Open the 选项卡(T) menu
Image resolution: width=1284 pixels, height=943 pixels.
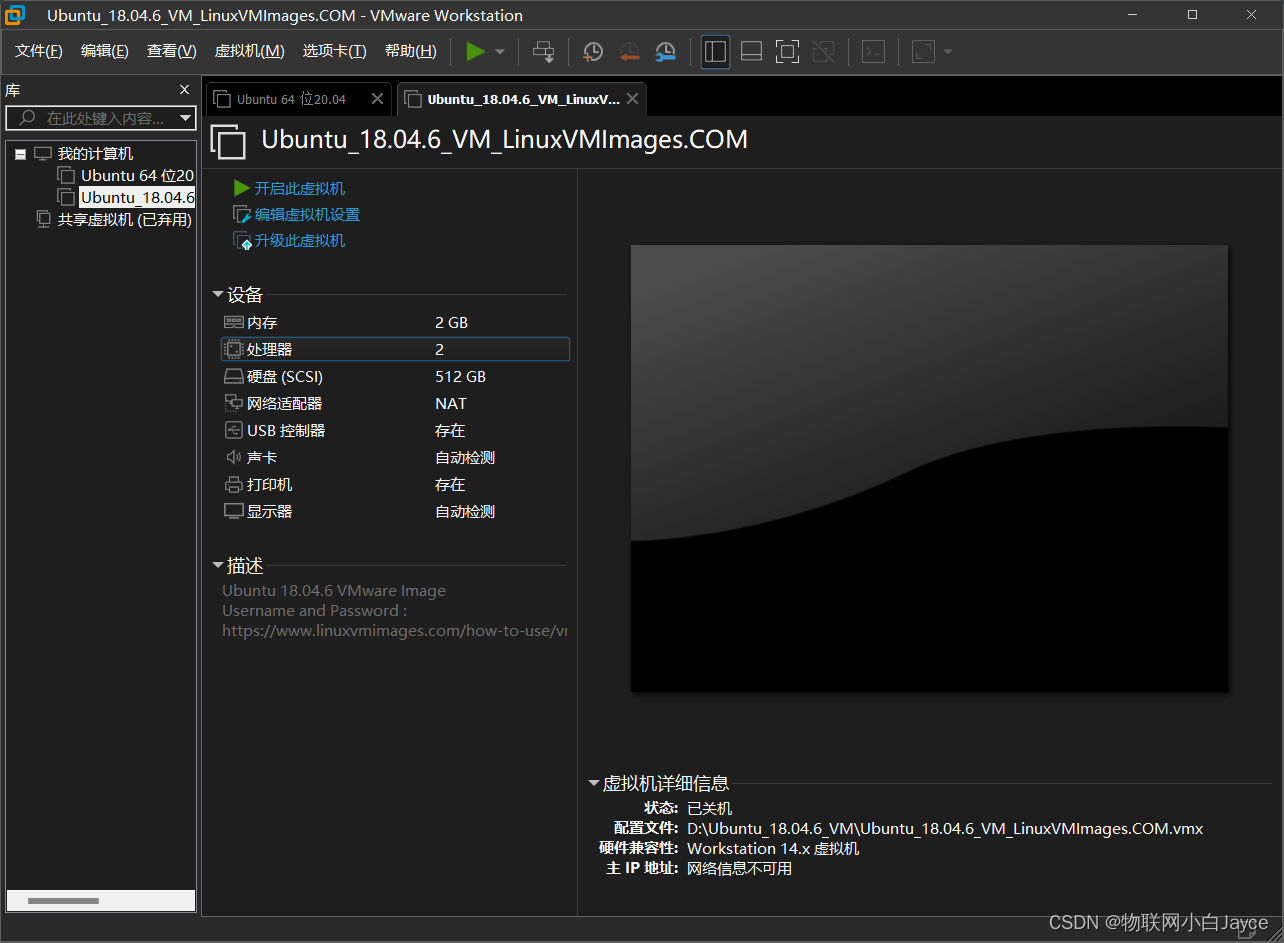335,51
